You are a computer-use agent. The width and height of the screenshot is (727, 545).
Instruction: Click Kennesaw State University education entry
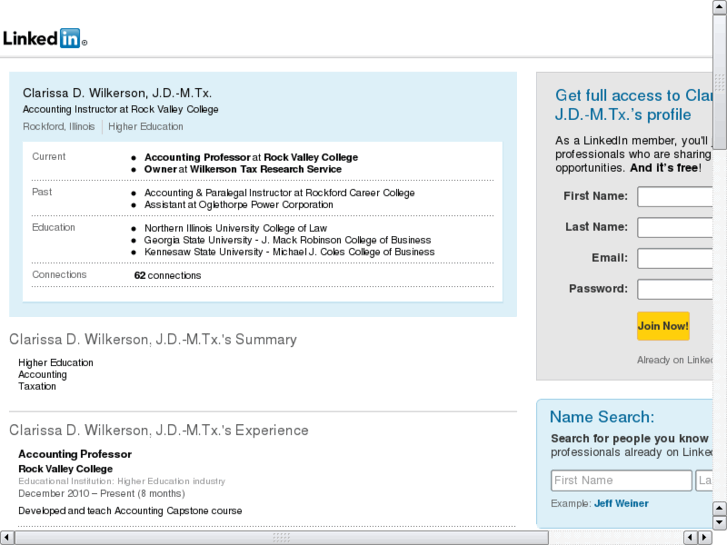(x=289, y=252)
